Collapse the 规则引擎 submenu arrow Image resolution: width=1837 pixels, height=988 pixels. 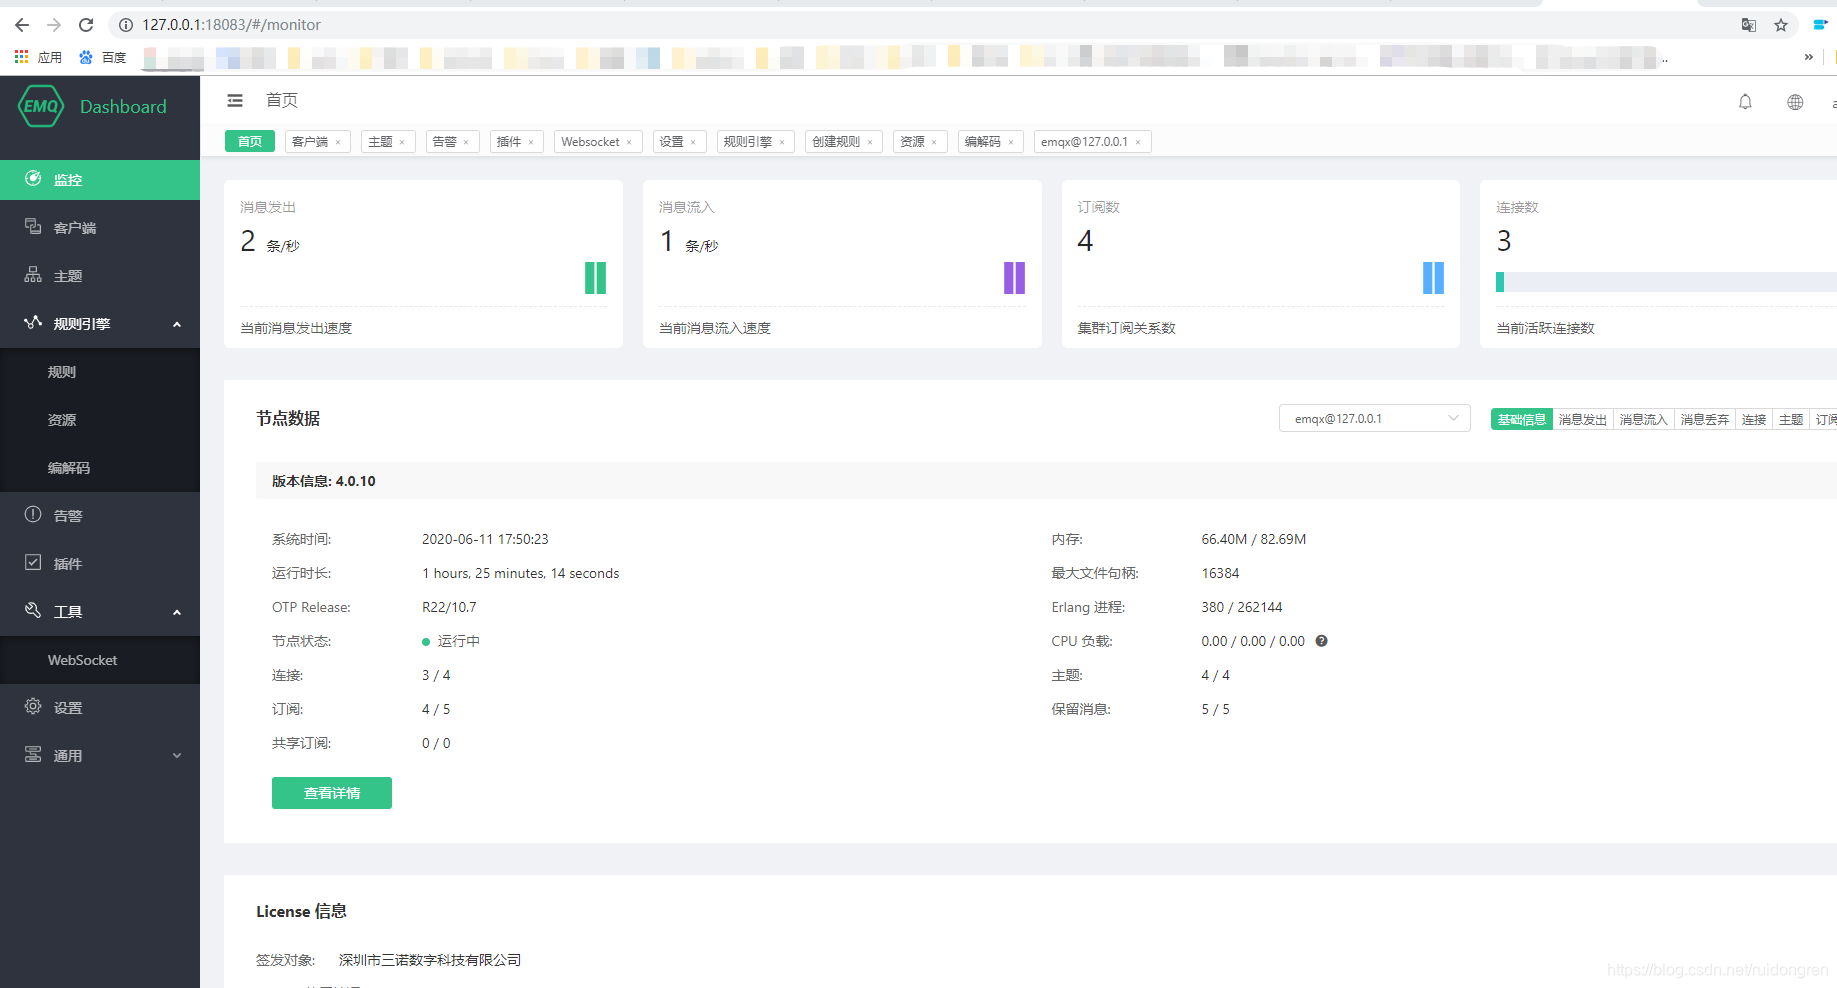coord(177,324)
